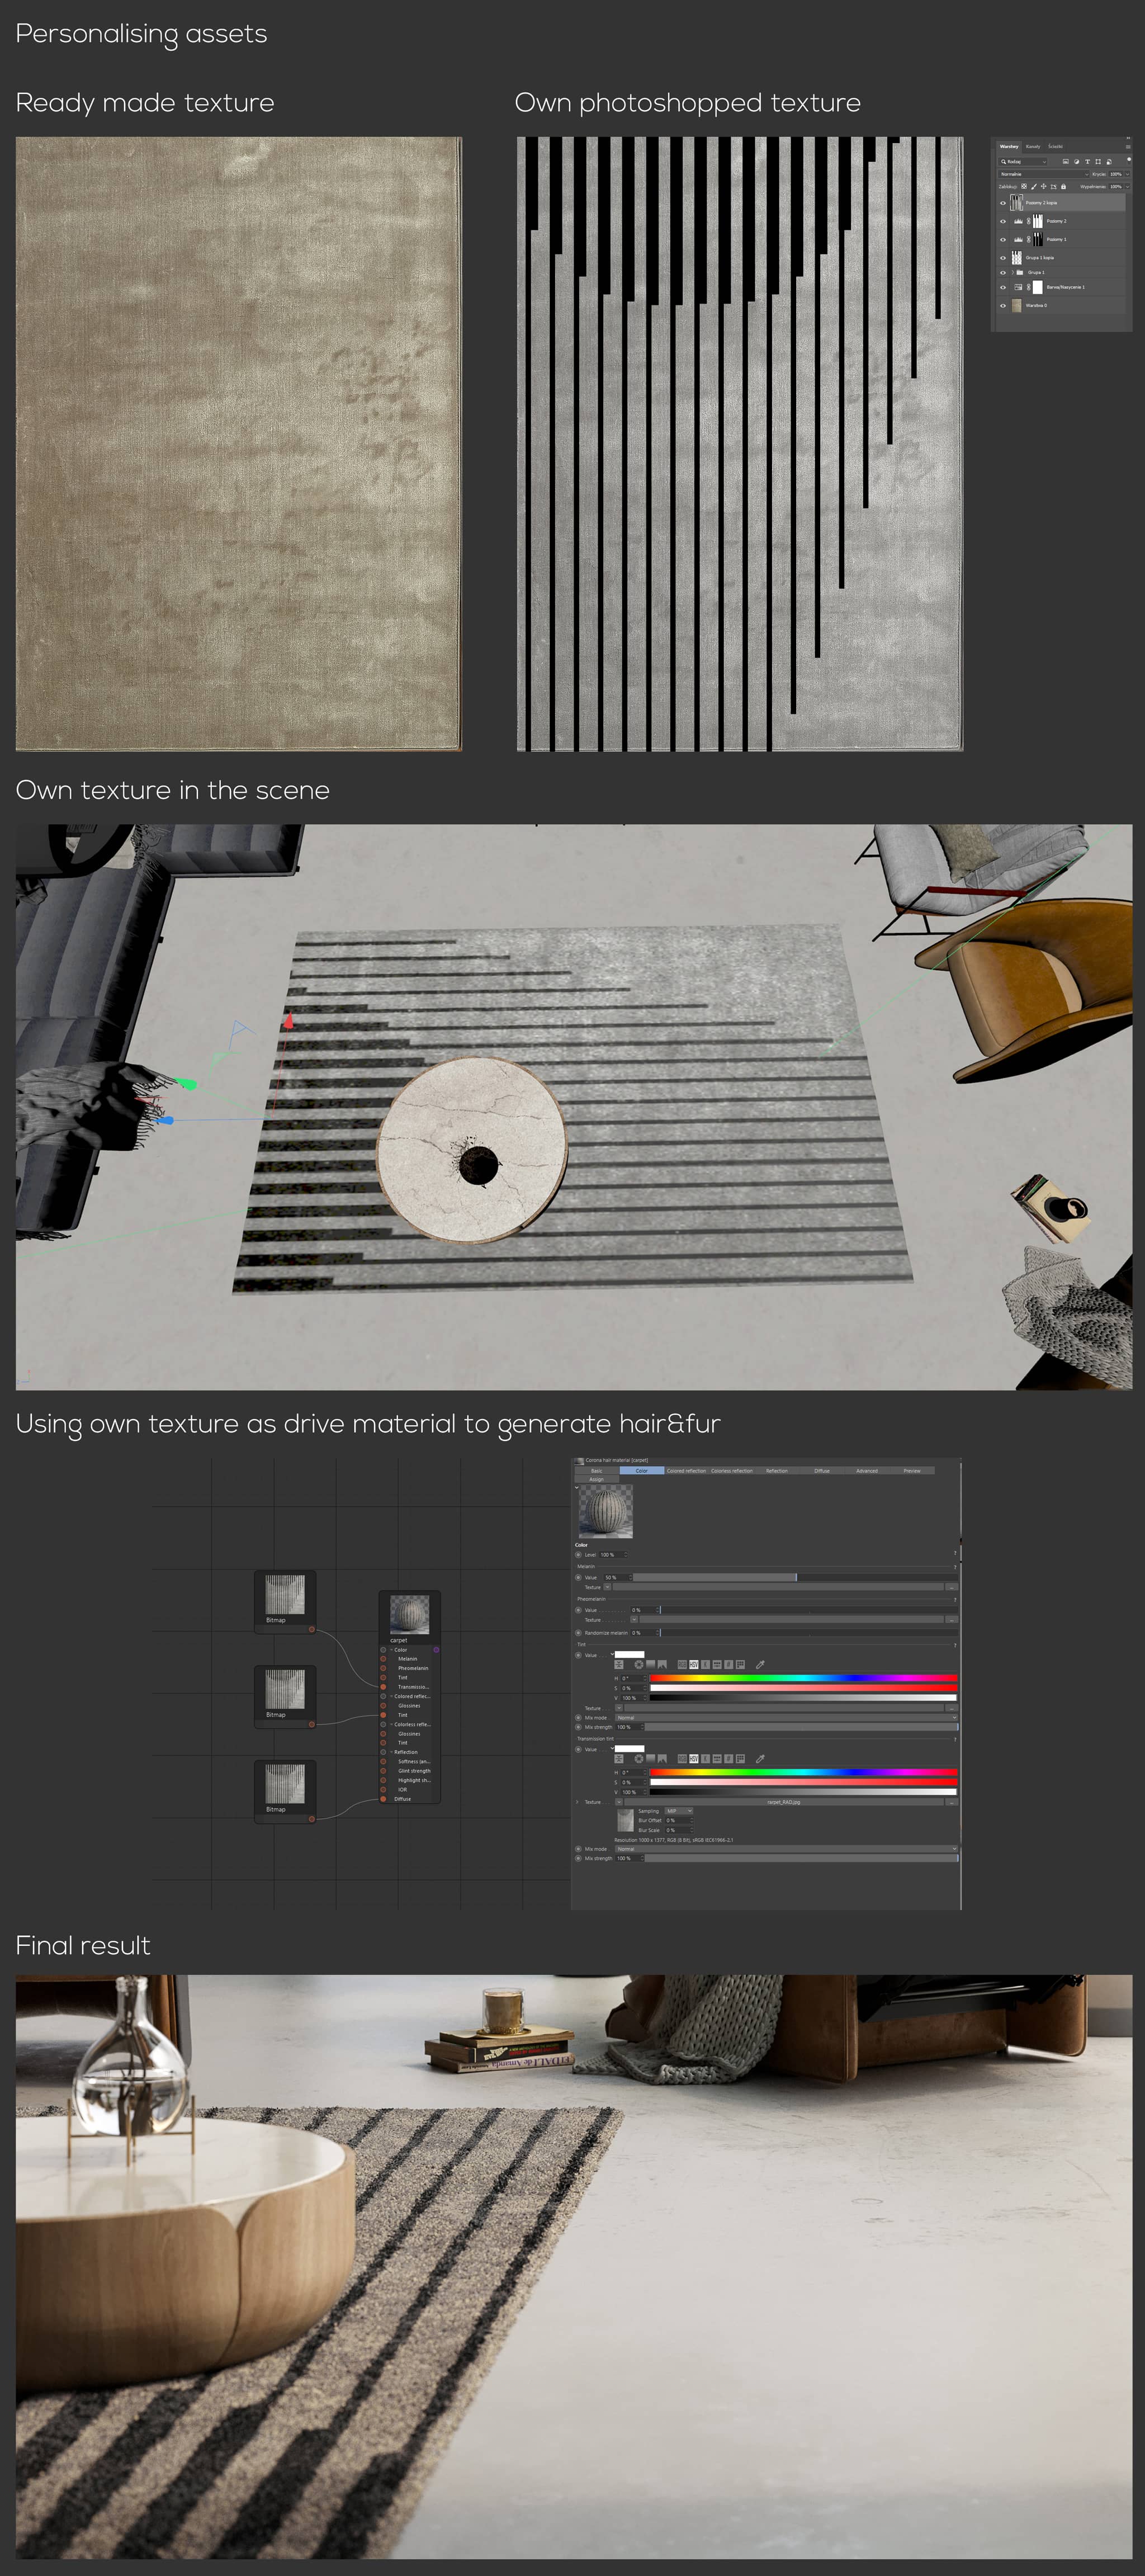Expand the Grupa 1 layer group
Image resolution: width=1145 pixels, height=2576 pixels.
coord(1013,273)
